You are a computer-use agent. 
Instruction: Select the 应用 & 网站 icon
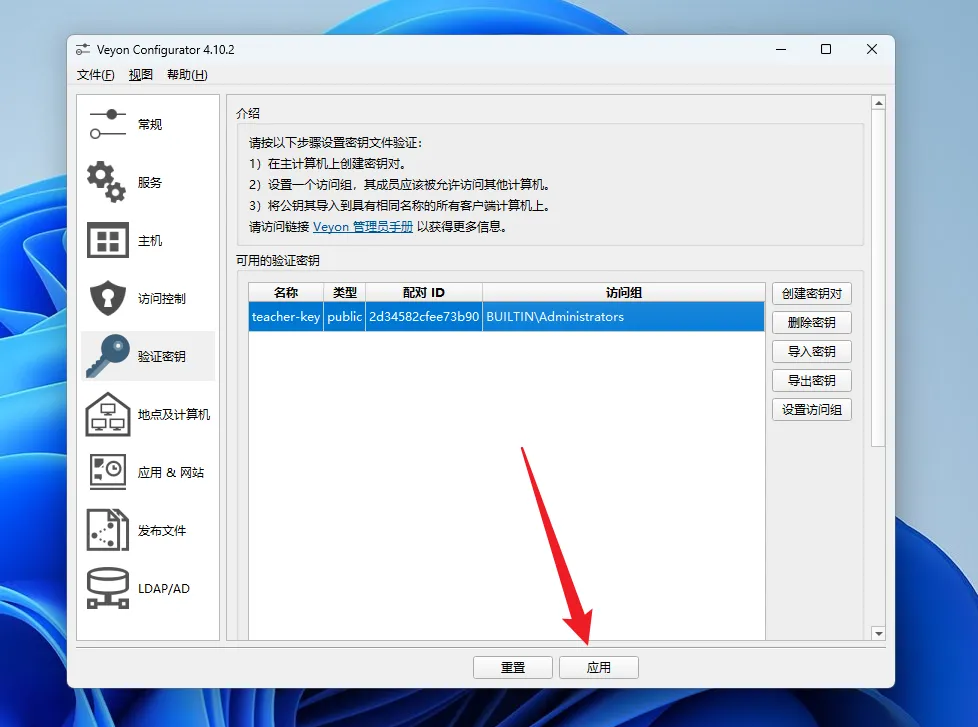[x=108, y=471]
